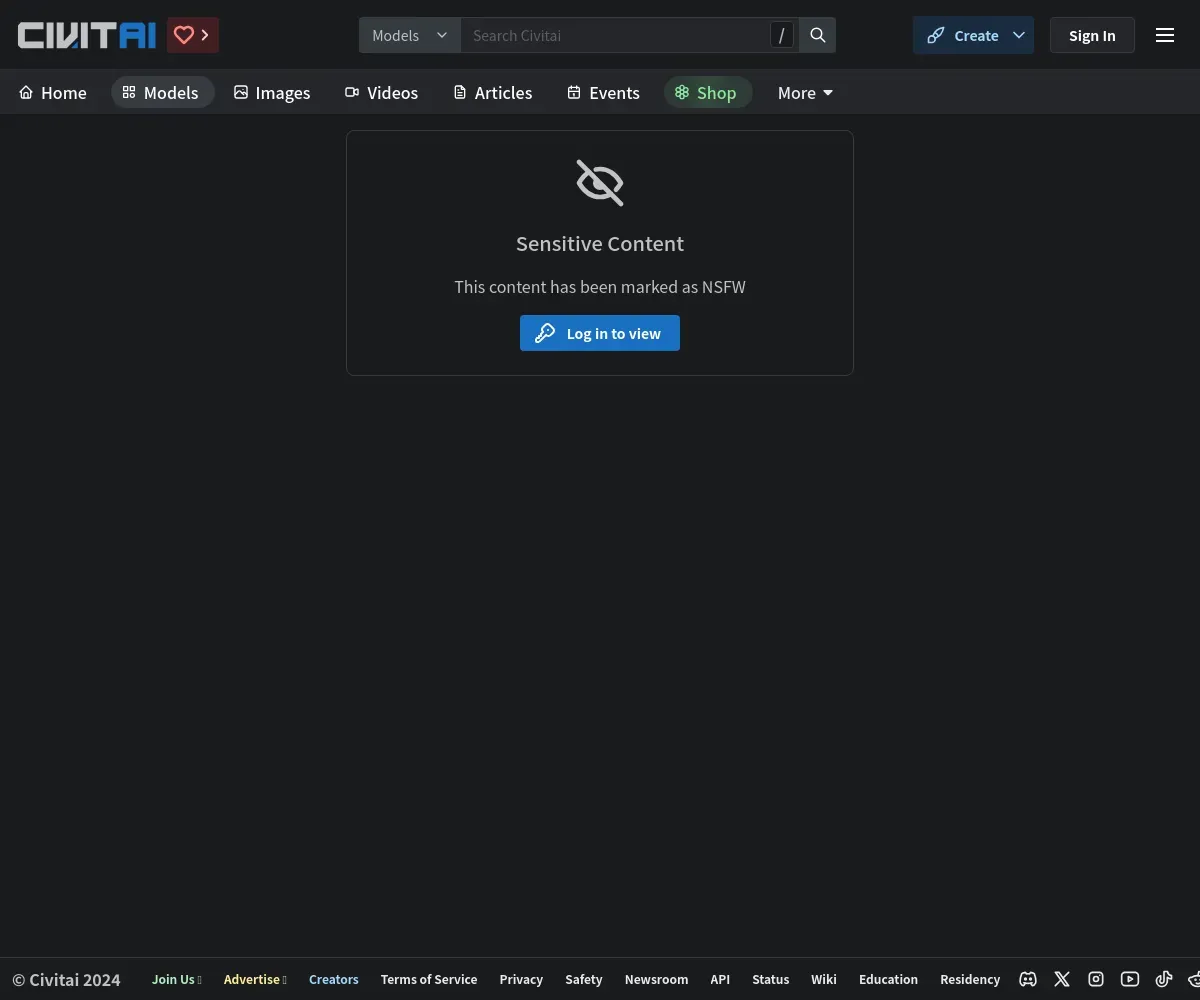
Task: Focus the Search Civitai input field
Action: pyautogui.click(x=615, y=35)
